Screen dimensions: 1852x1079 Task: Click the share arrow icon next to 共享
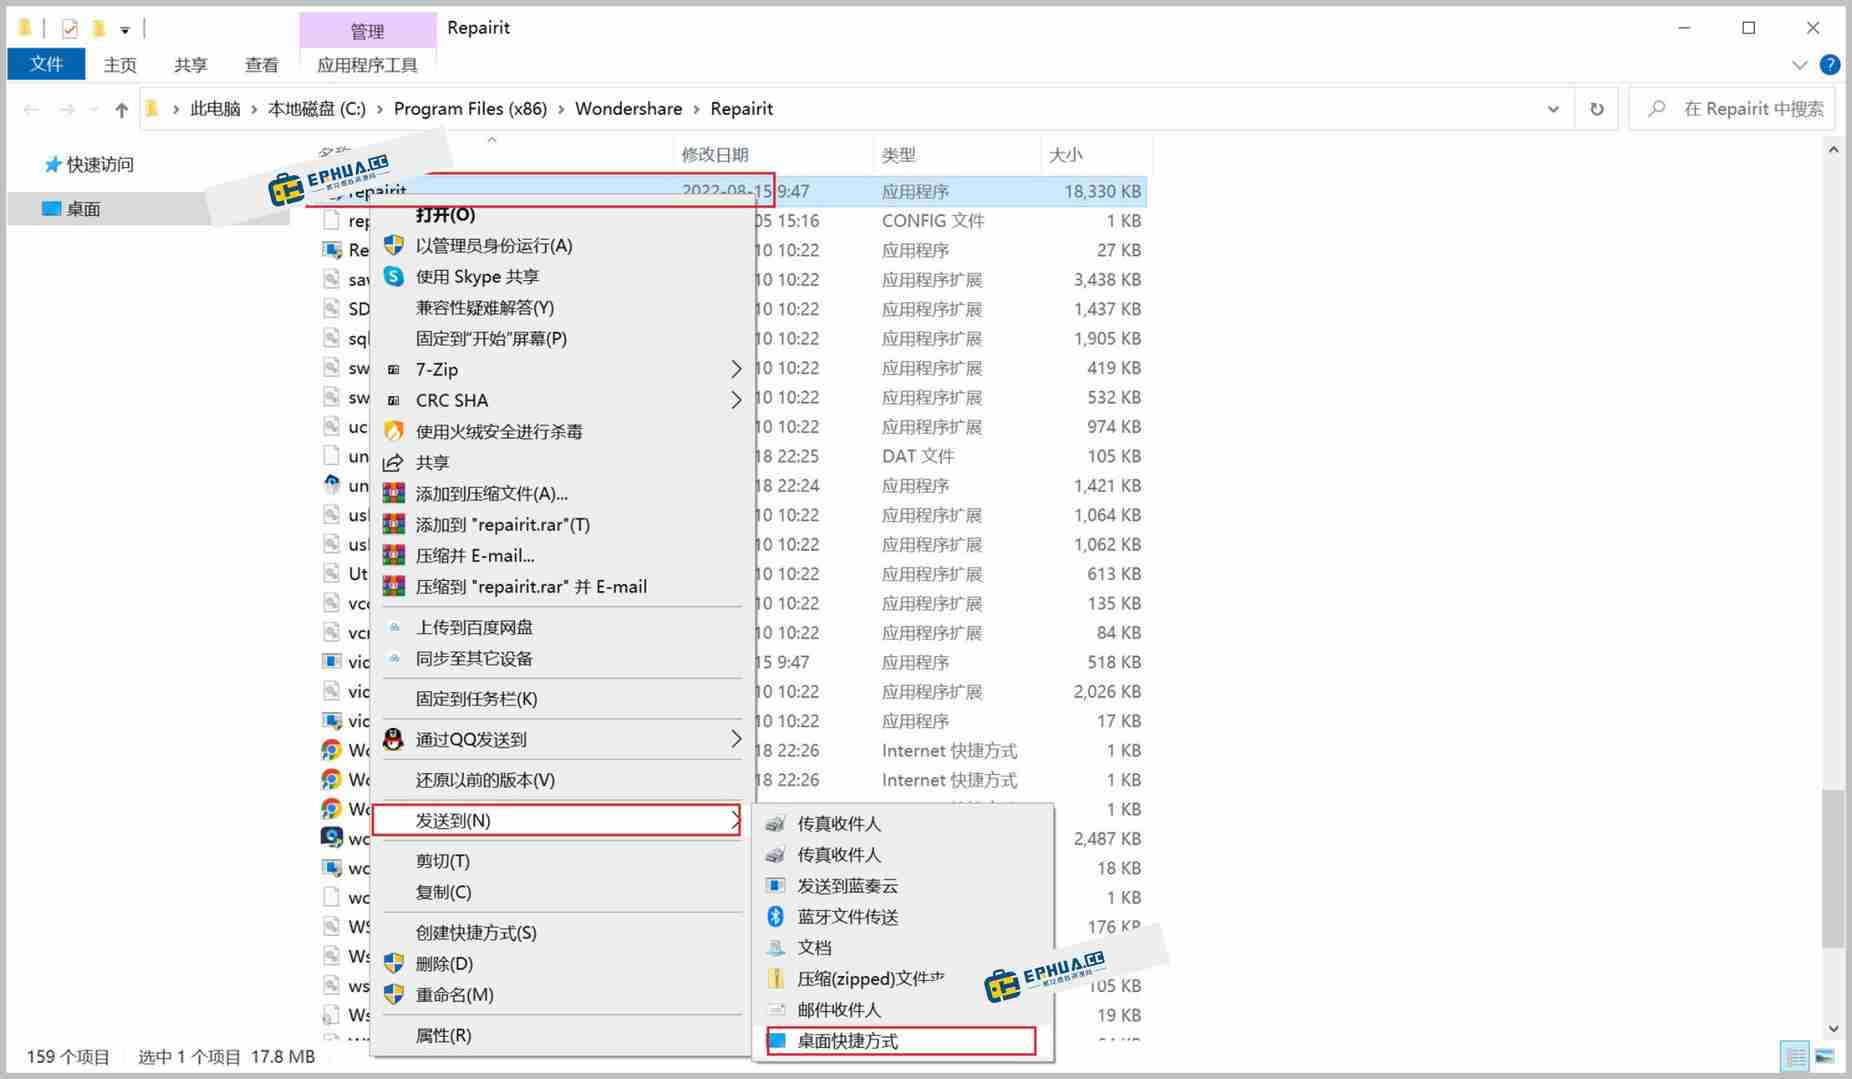coord(394,462)
